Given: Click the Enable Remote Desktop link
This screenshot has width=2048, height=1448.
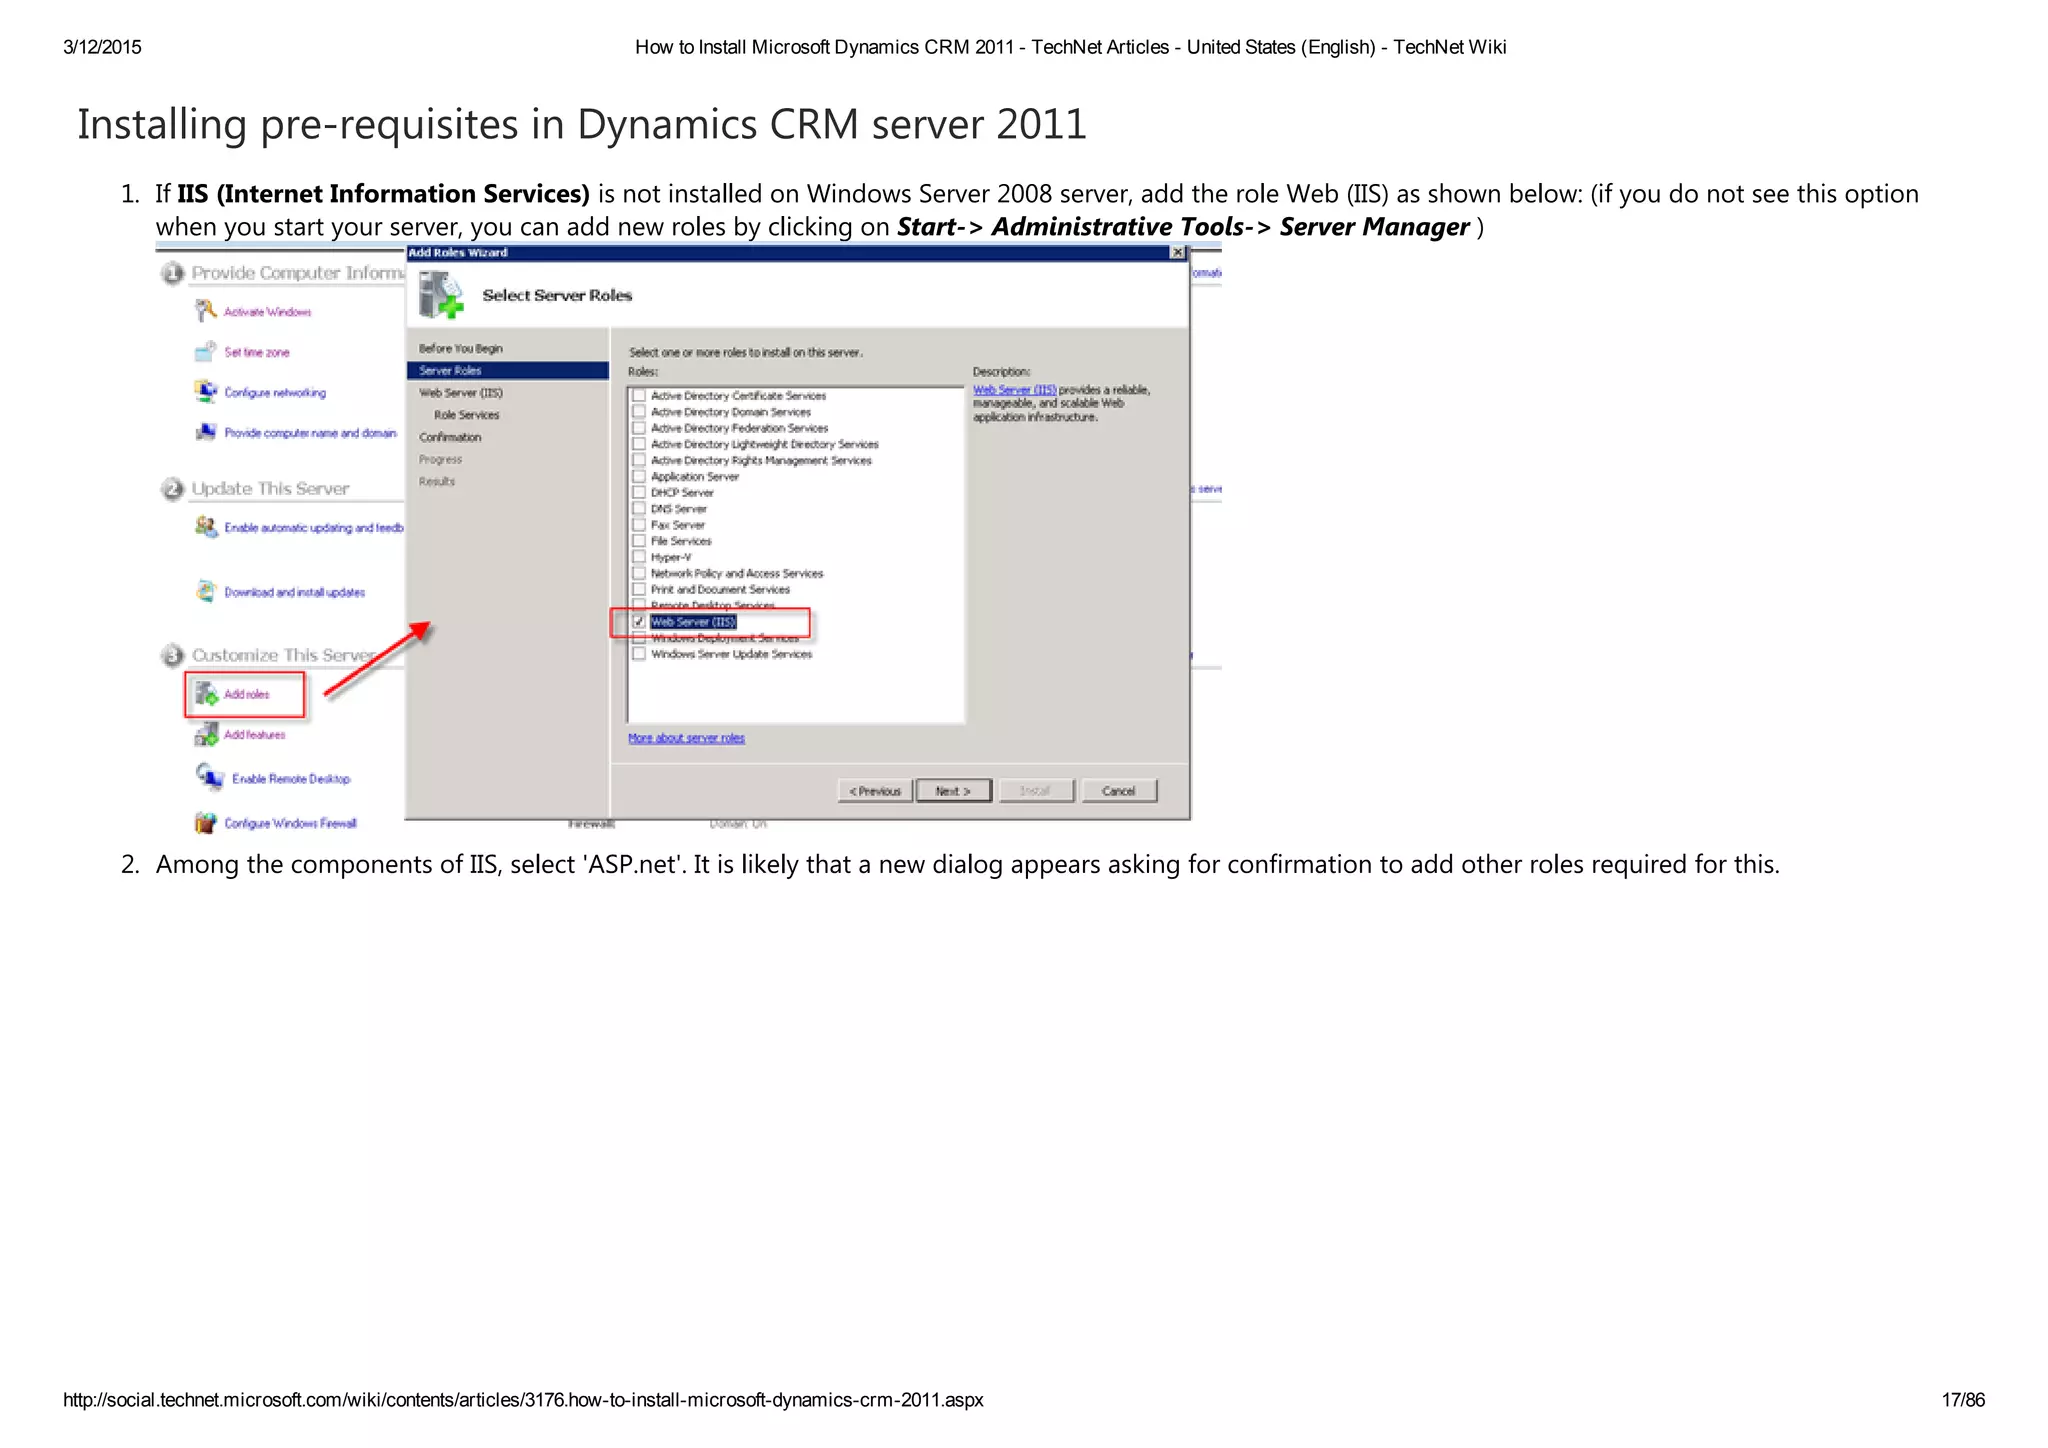Looking at the screenshot, I should [x=291, y=779].
